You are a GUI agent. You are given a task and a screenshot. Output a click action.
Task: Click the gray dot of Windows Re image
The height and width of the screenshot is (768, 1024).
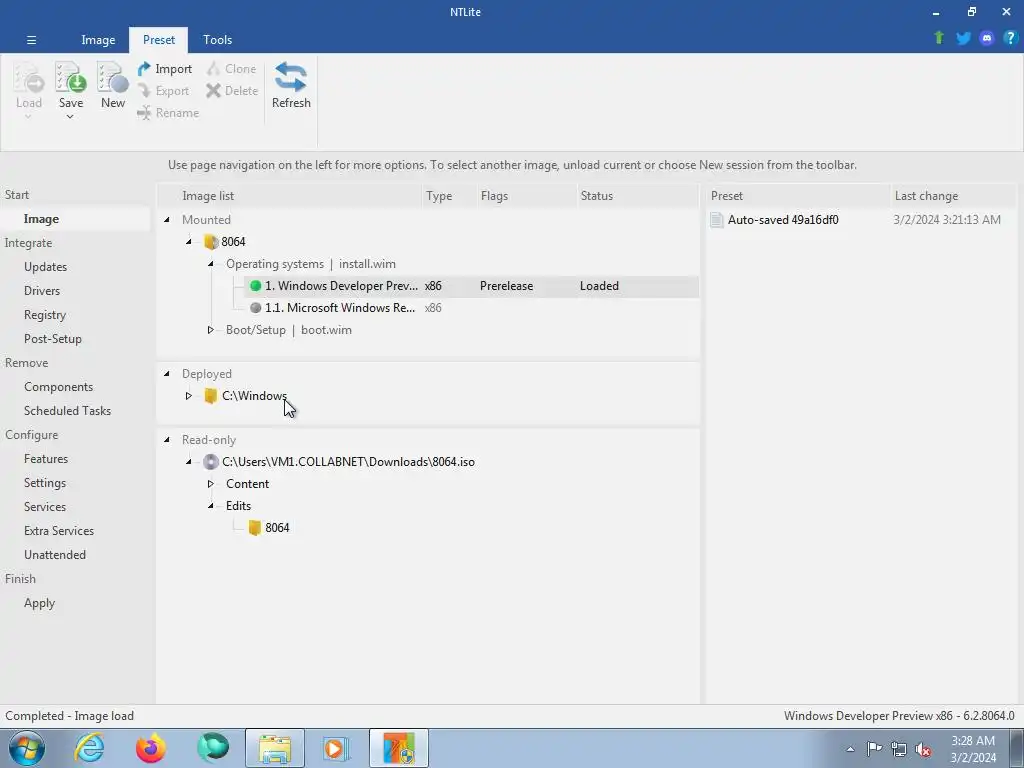(256, 308)
